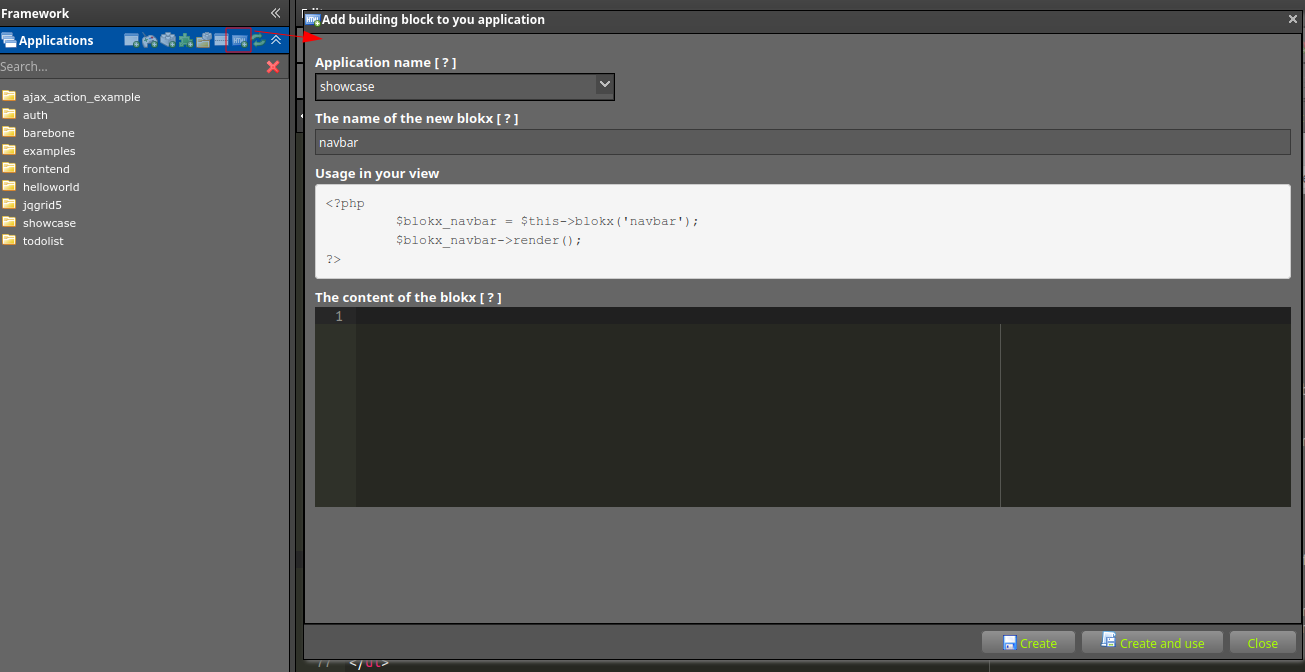Collapse the Applications section chevron

(x=277, y=40)
